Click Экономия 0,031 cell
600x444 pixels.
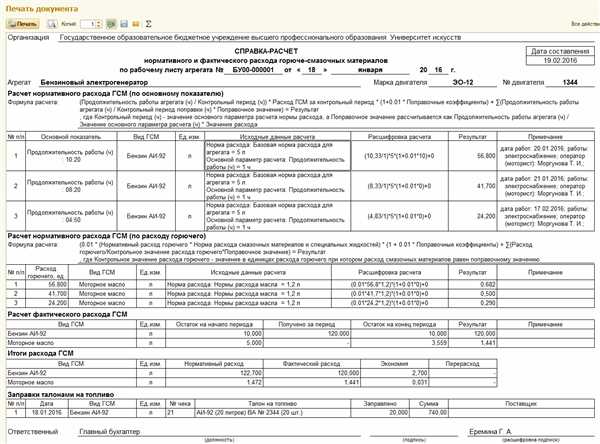[x=395, y=382]
